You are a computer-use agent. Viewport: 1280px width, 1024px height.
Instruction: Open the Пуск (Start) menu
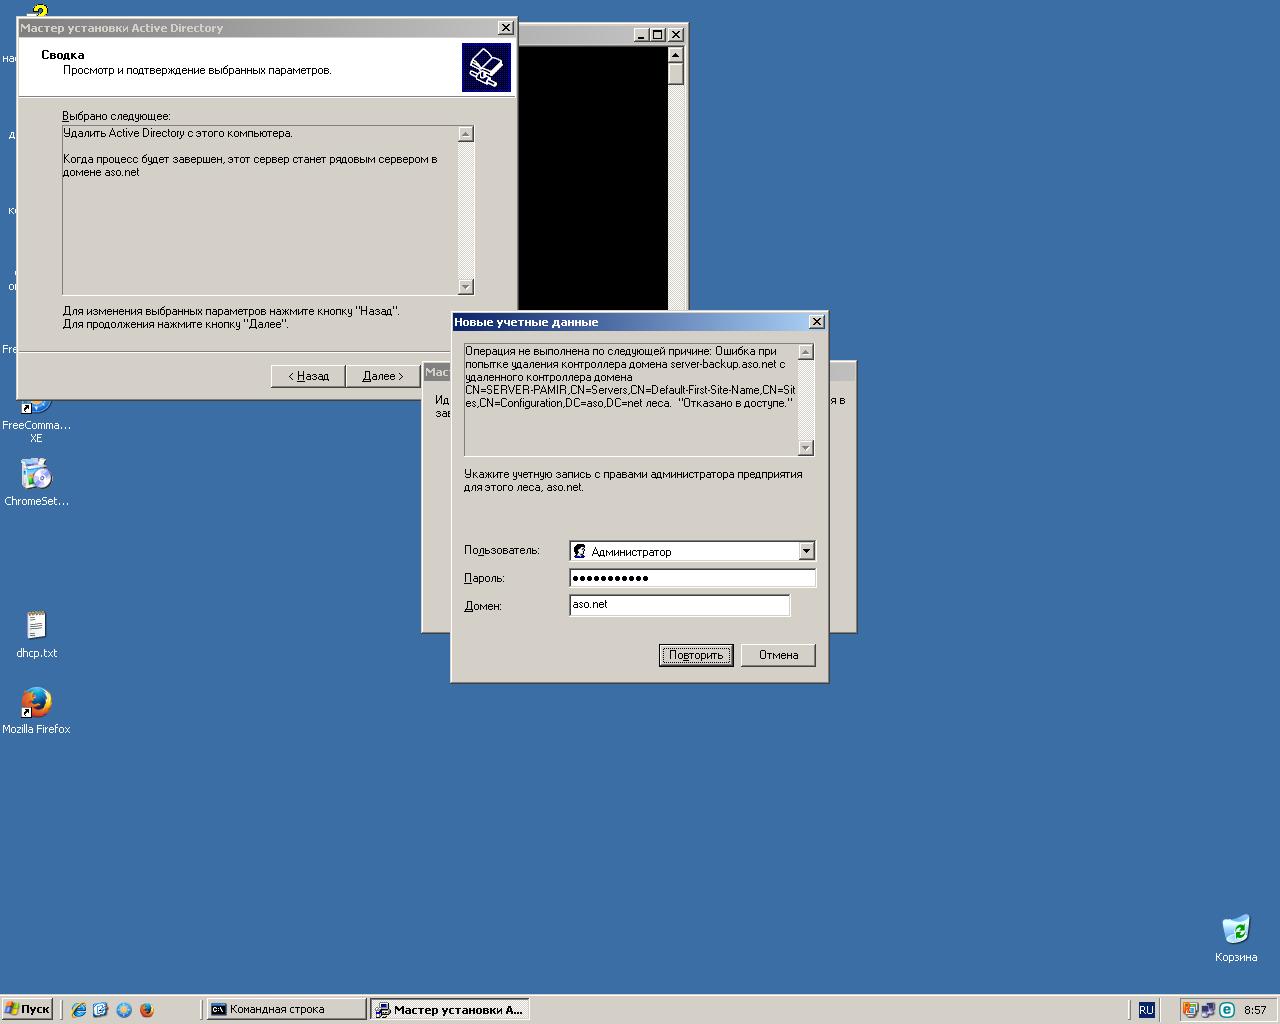point(27,1009)
